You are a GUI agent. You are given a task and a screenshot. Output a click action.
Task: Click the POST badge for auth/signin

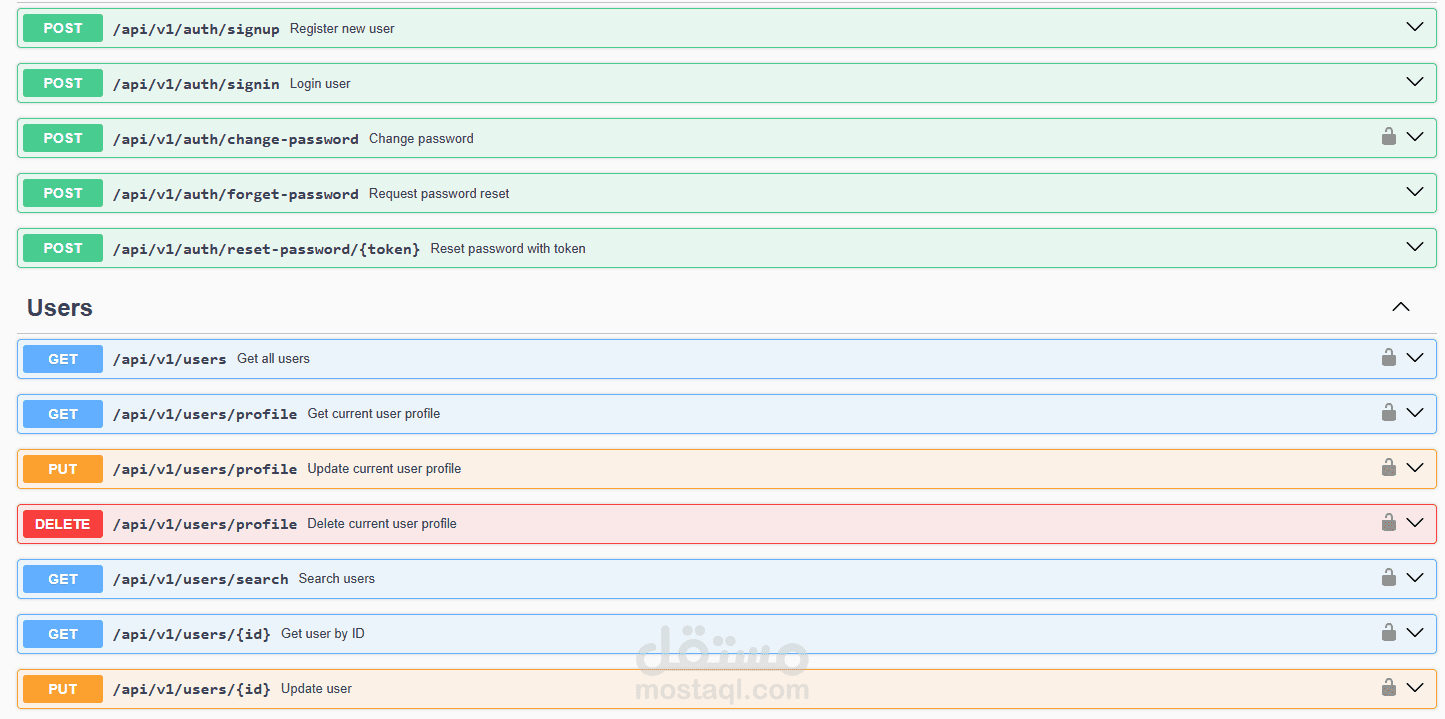63,83
